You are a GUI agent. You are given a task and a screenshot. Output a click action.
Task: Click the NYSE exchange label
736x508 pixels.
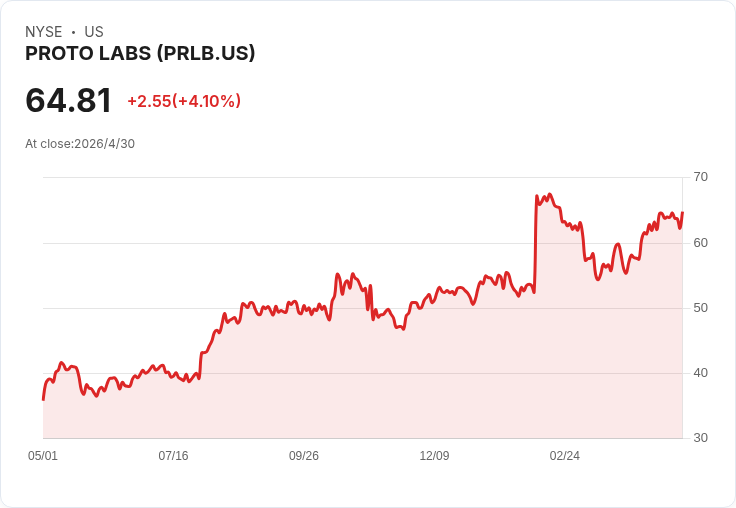click(x=44, y=31)
